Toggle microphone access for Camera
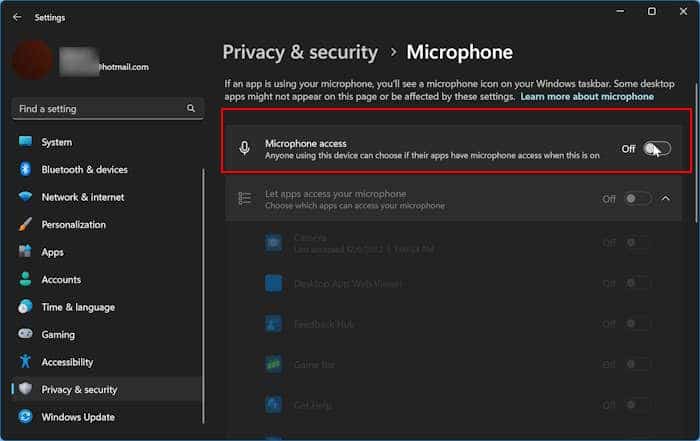Image resolution: width=700 pixels, height=441 pixels. [x=637, y=243]
